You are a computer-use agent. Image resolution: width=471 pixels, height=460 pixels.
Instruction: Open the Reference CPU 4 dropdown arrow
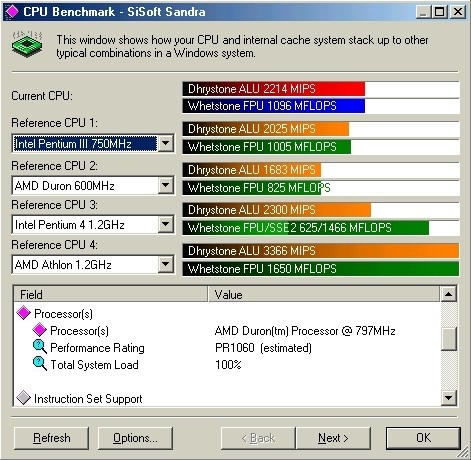[x=166, y=264]
